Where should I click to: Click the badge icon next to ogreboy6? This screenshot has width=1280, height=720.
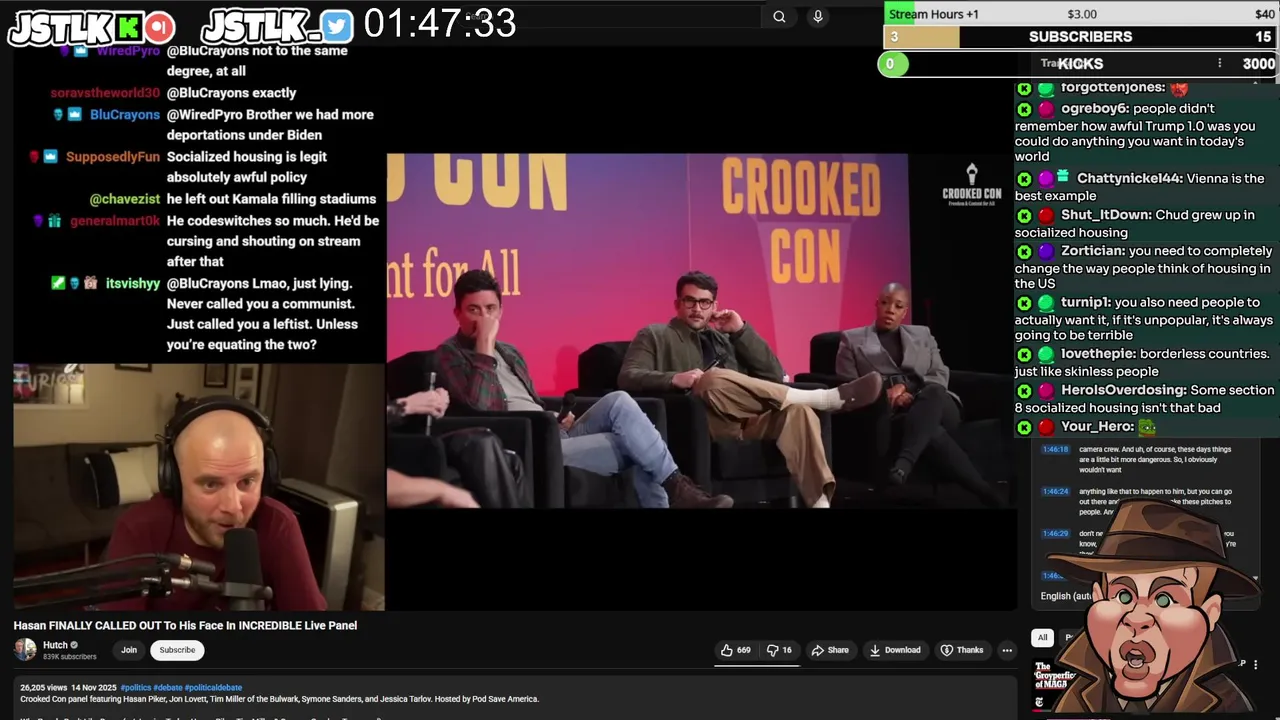click(1046, 108)
